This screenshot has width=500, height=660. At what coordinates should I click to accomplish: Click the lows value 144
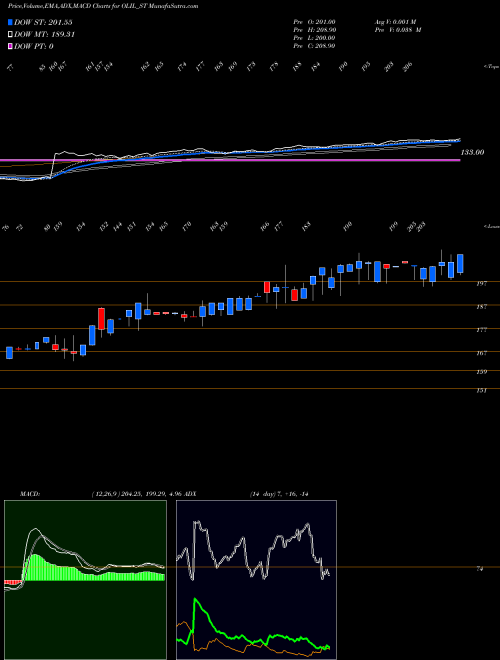117,227
